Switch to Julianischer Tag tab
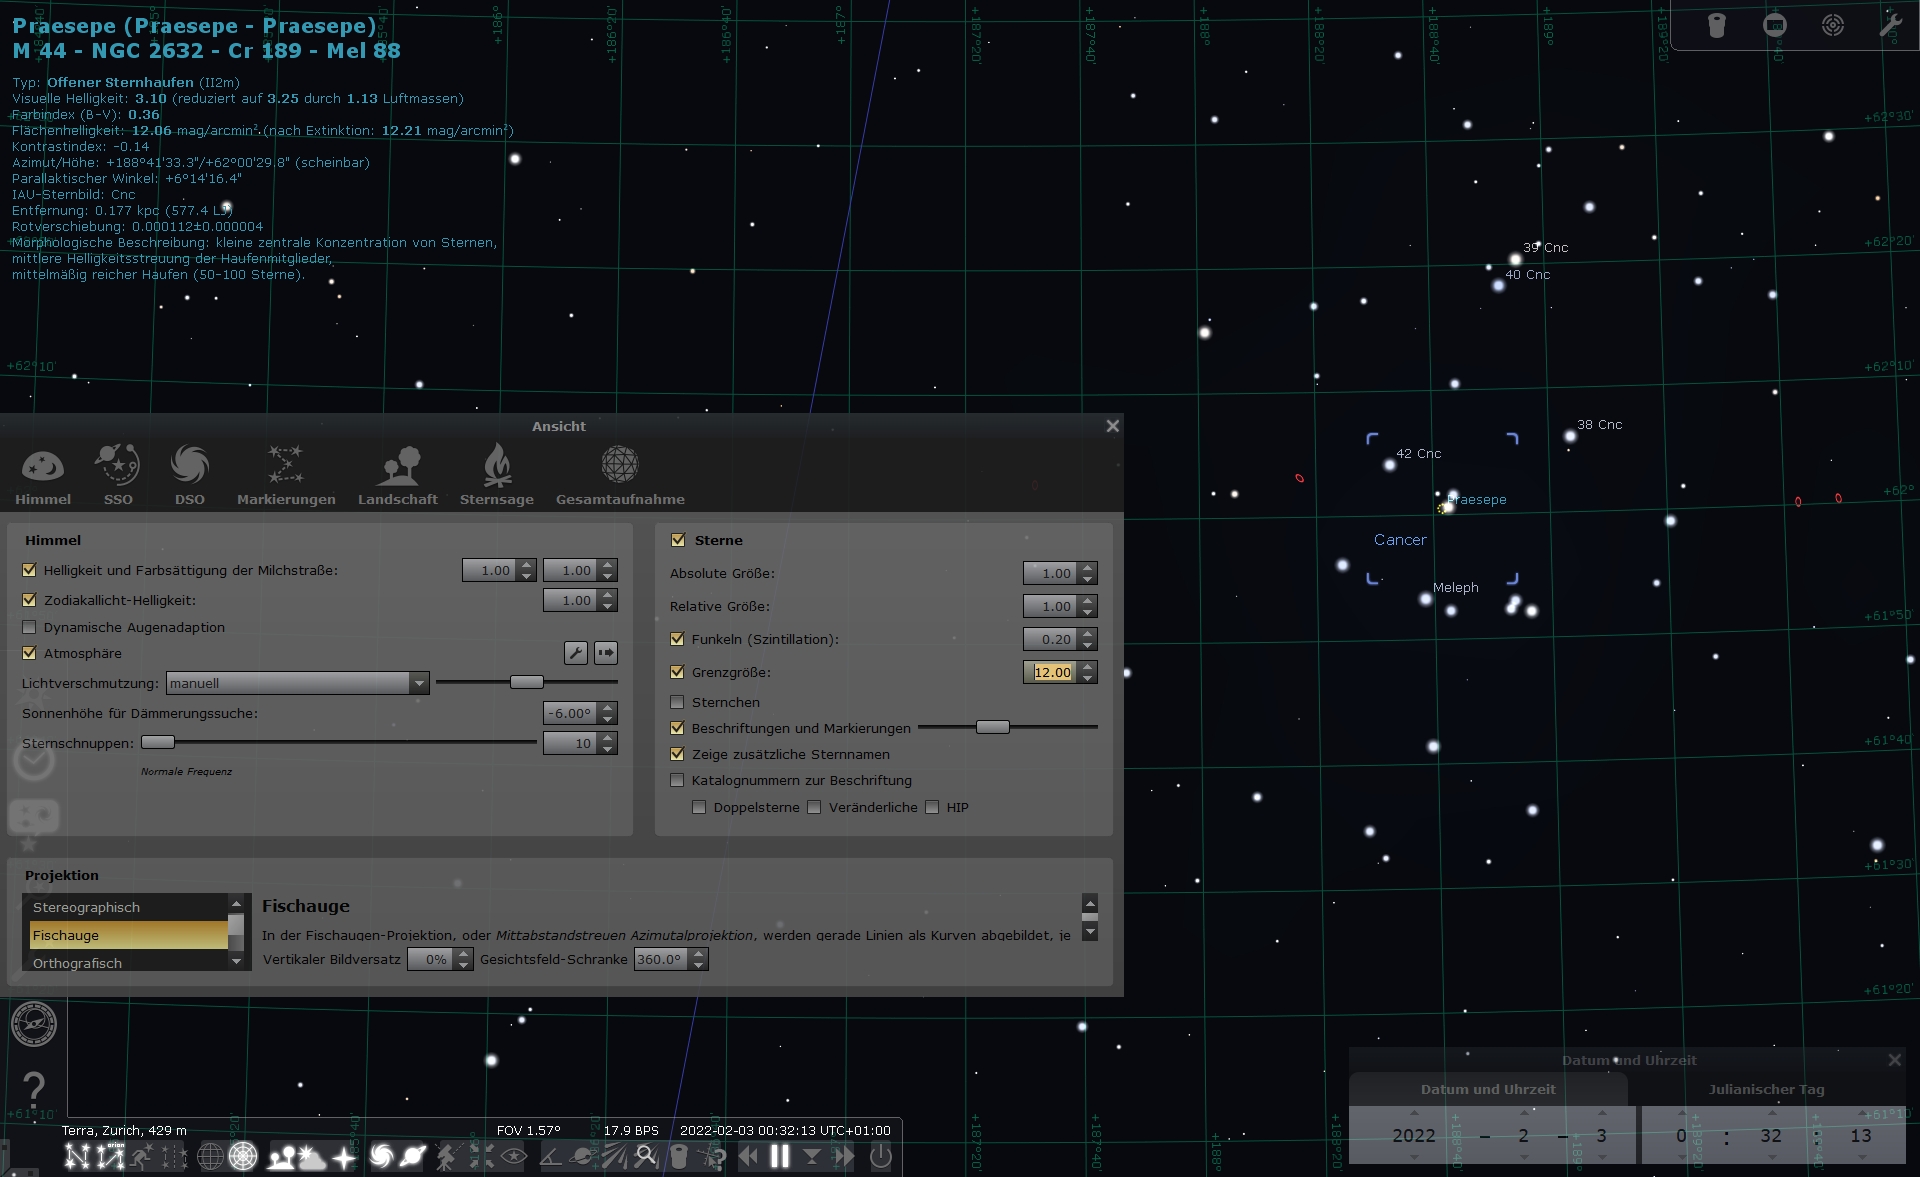The height and width of the screenshot is (1177, 1920). coord(1766,1089)
